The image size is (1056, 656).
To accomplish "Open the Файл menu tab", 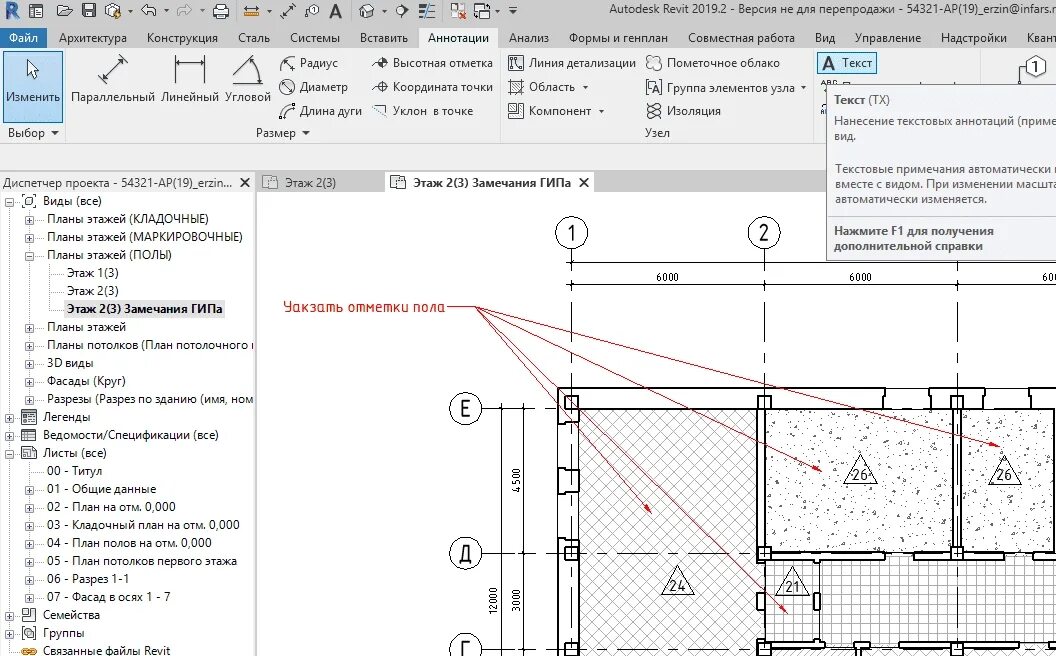I will (23, 38).
